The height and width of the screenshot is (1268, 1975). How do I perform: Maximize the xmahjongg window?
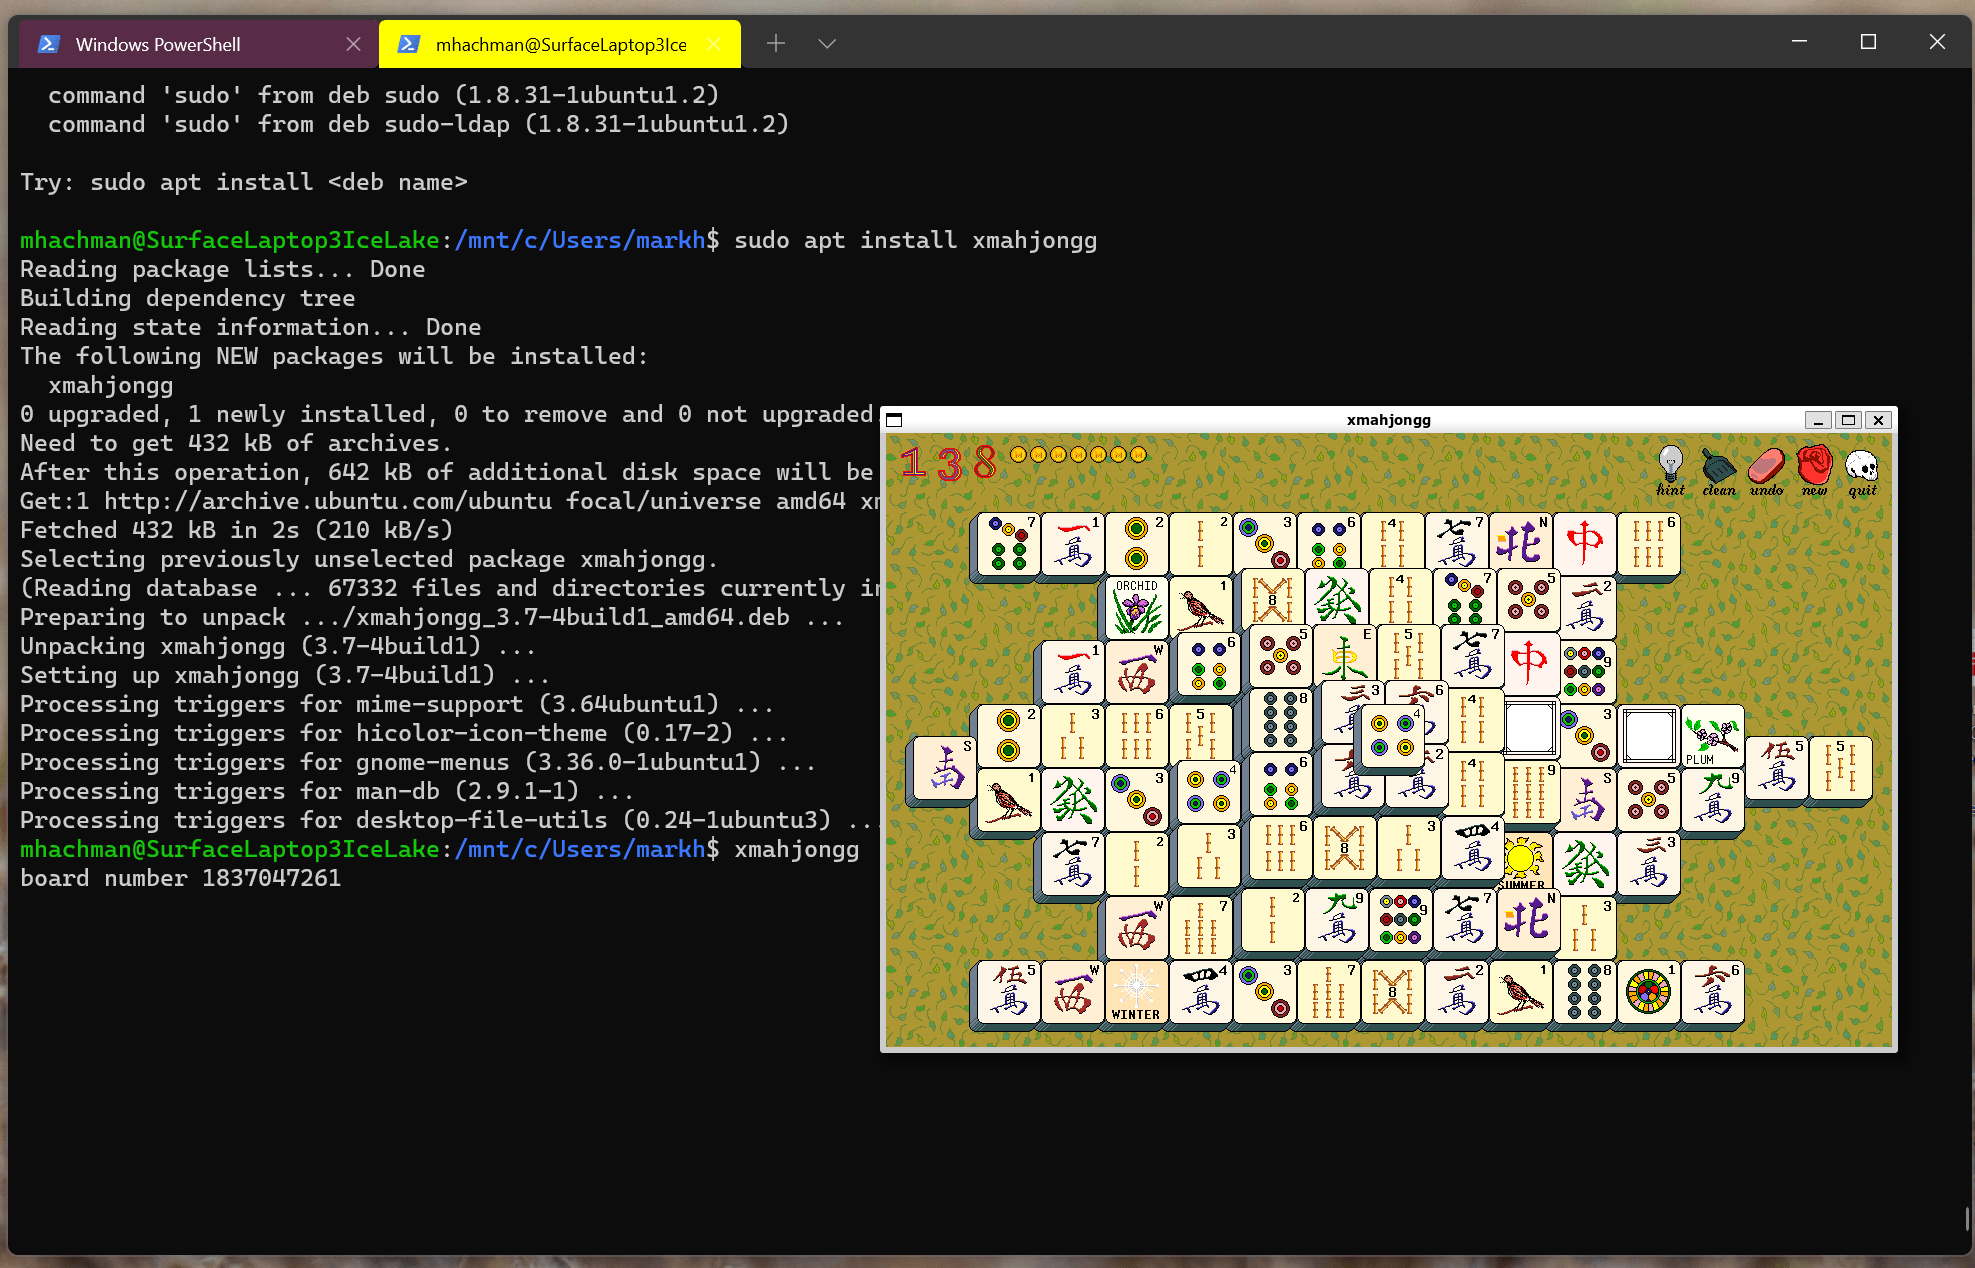(x=1848, y=420)
